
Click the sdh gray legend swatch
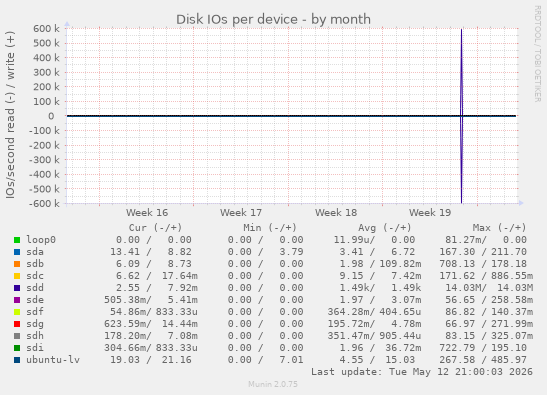[17, 336]
